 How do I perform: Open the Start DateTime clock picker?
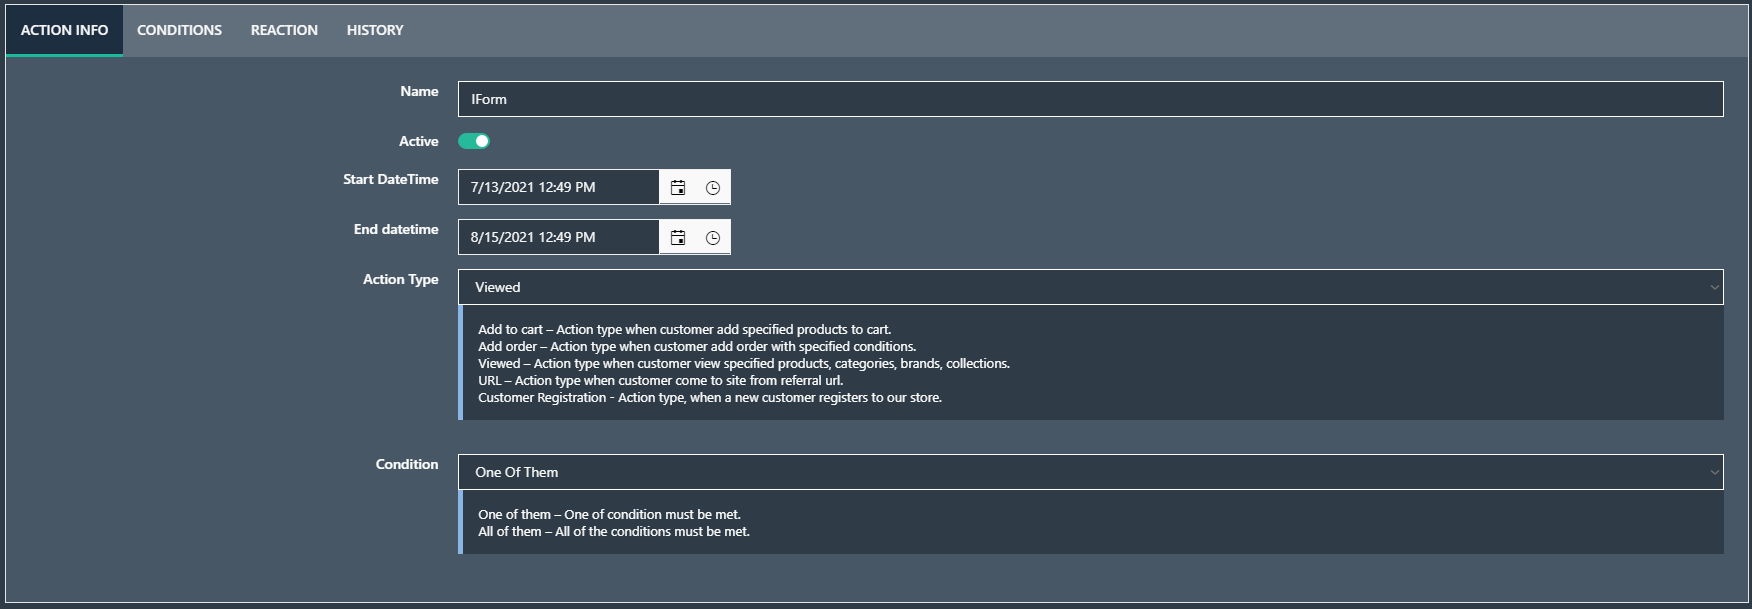coord(713,187)
